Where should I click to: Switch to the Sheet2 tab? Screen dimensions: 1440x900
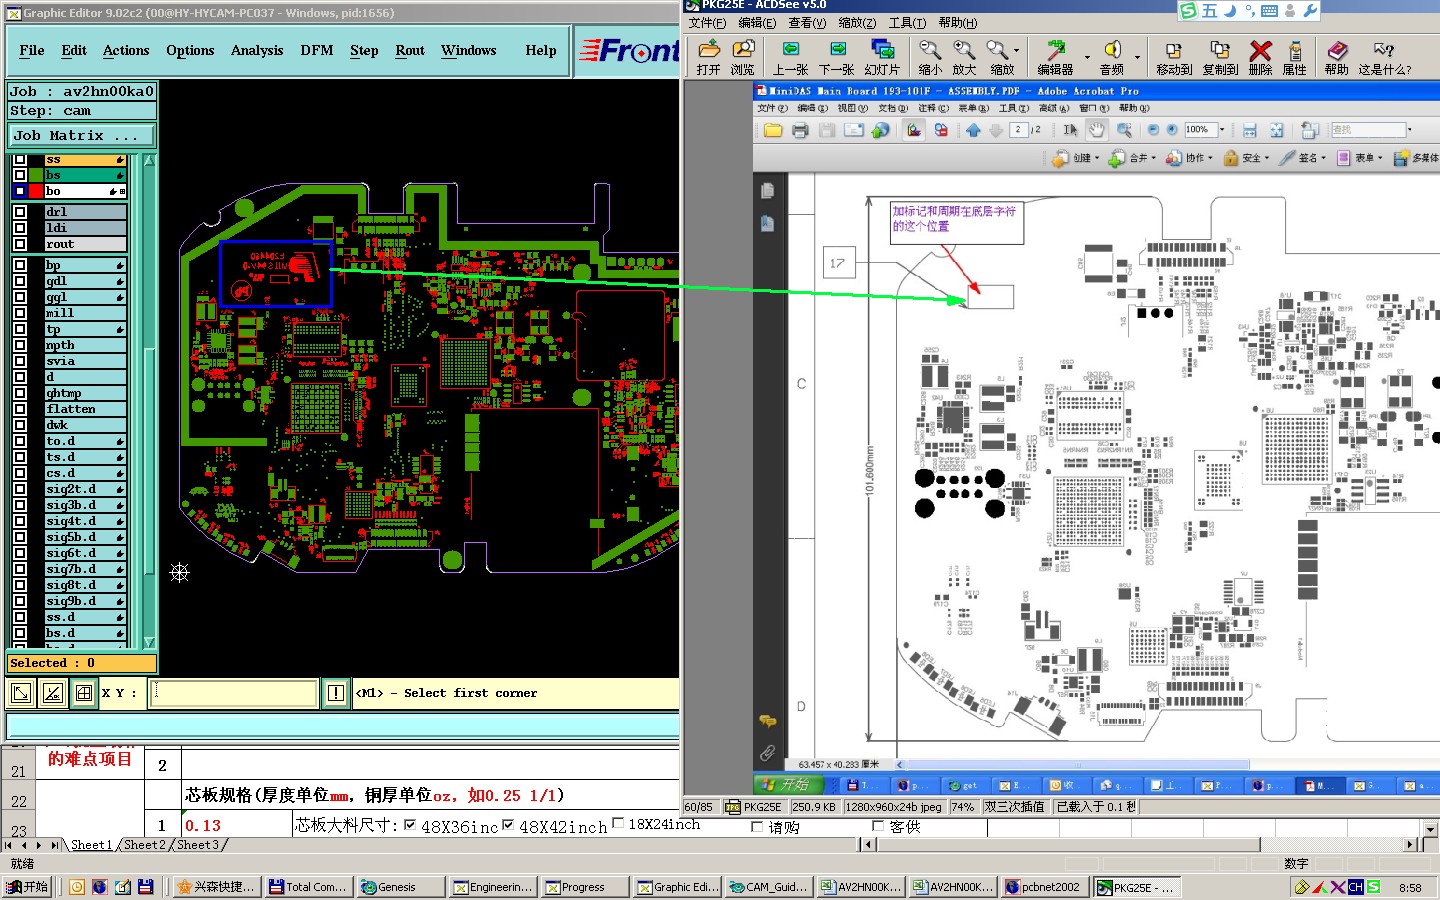coord(144,845)
